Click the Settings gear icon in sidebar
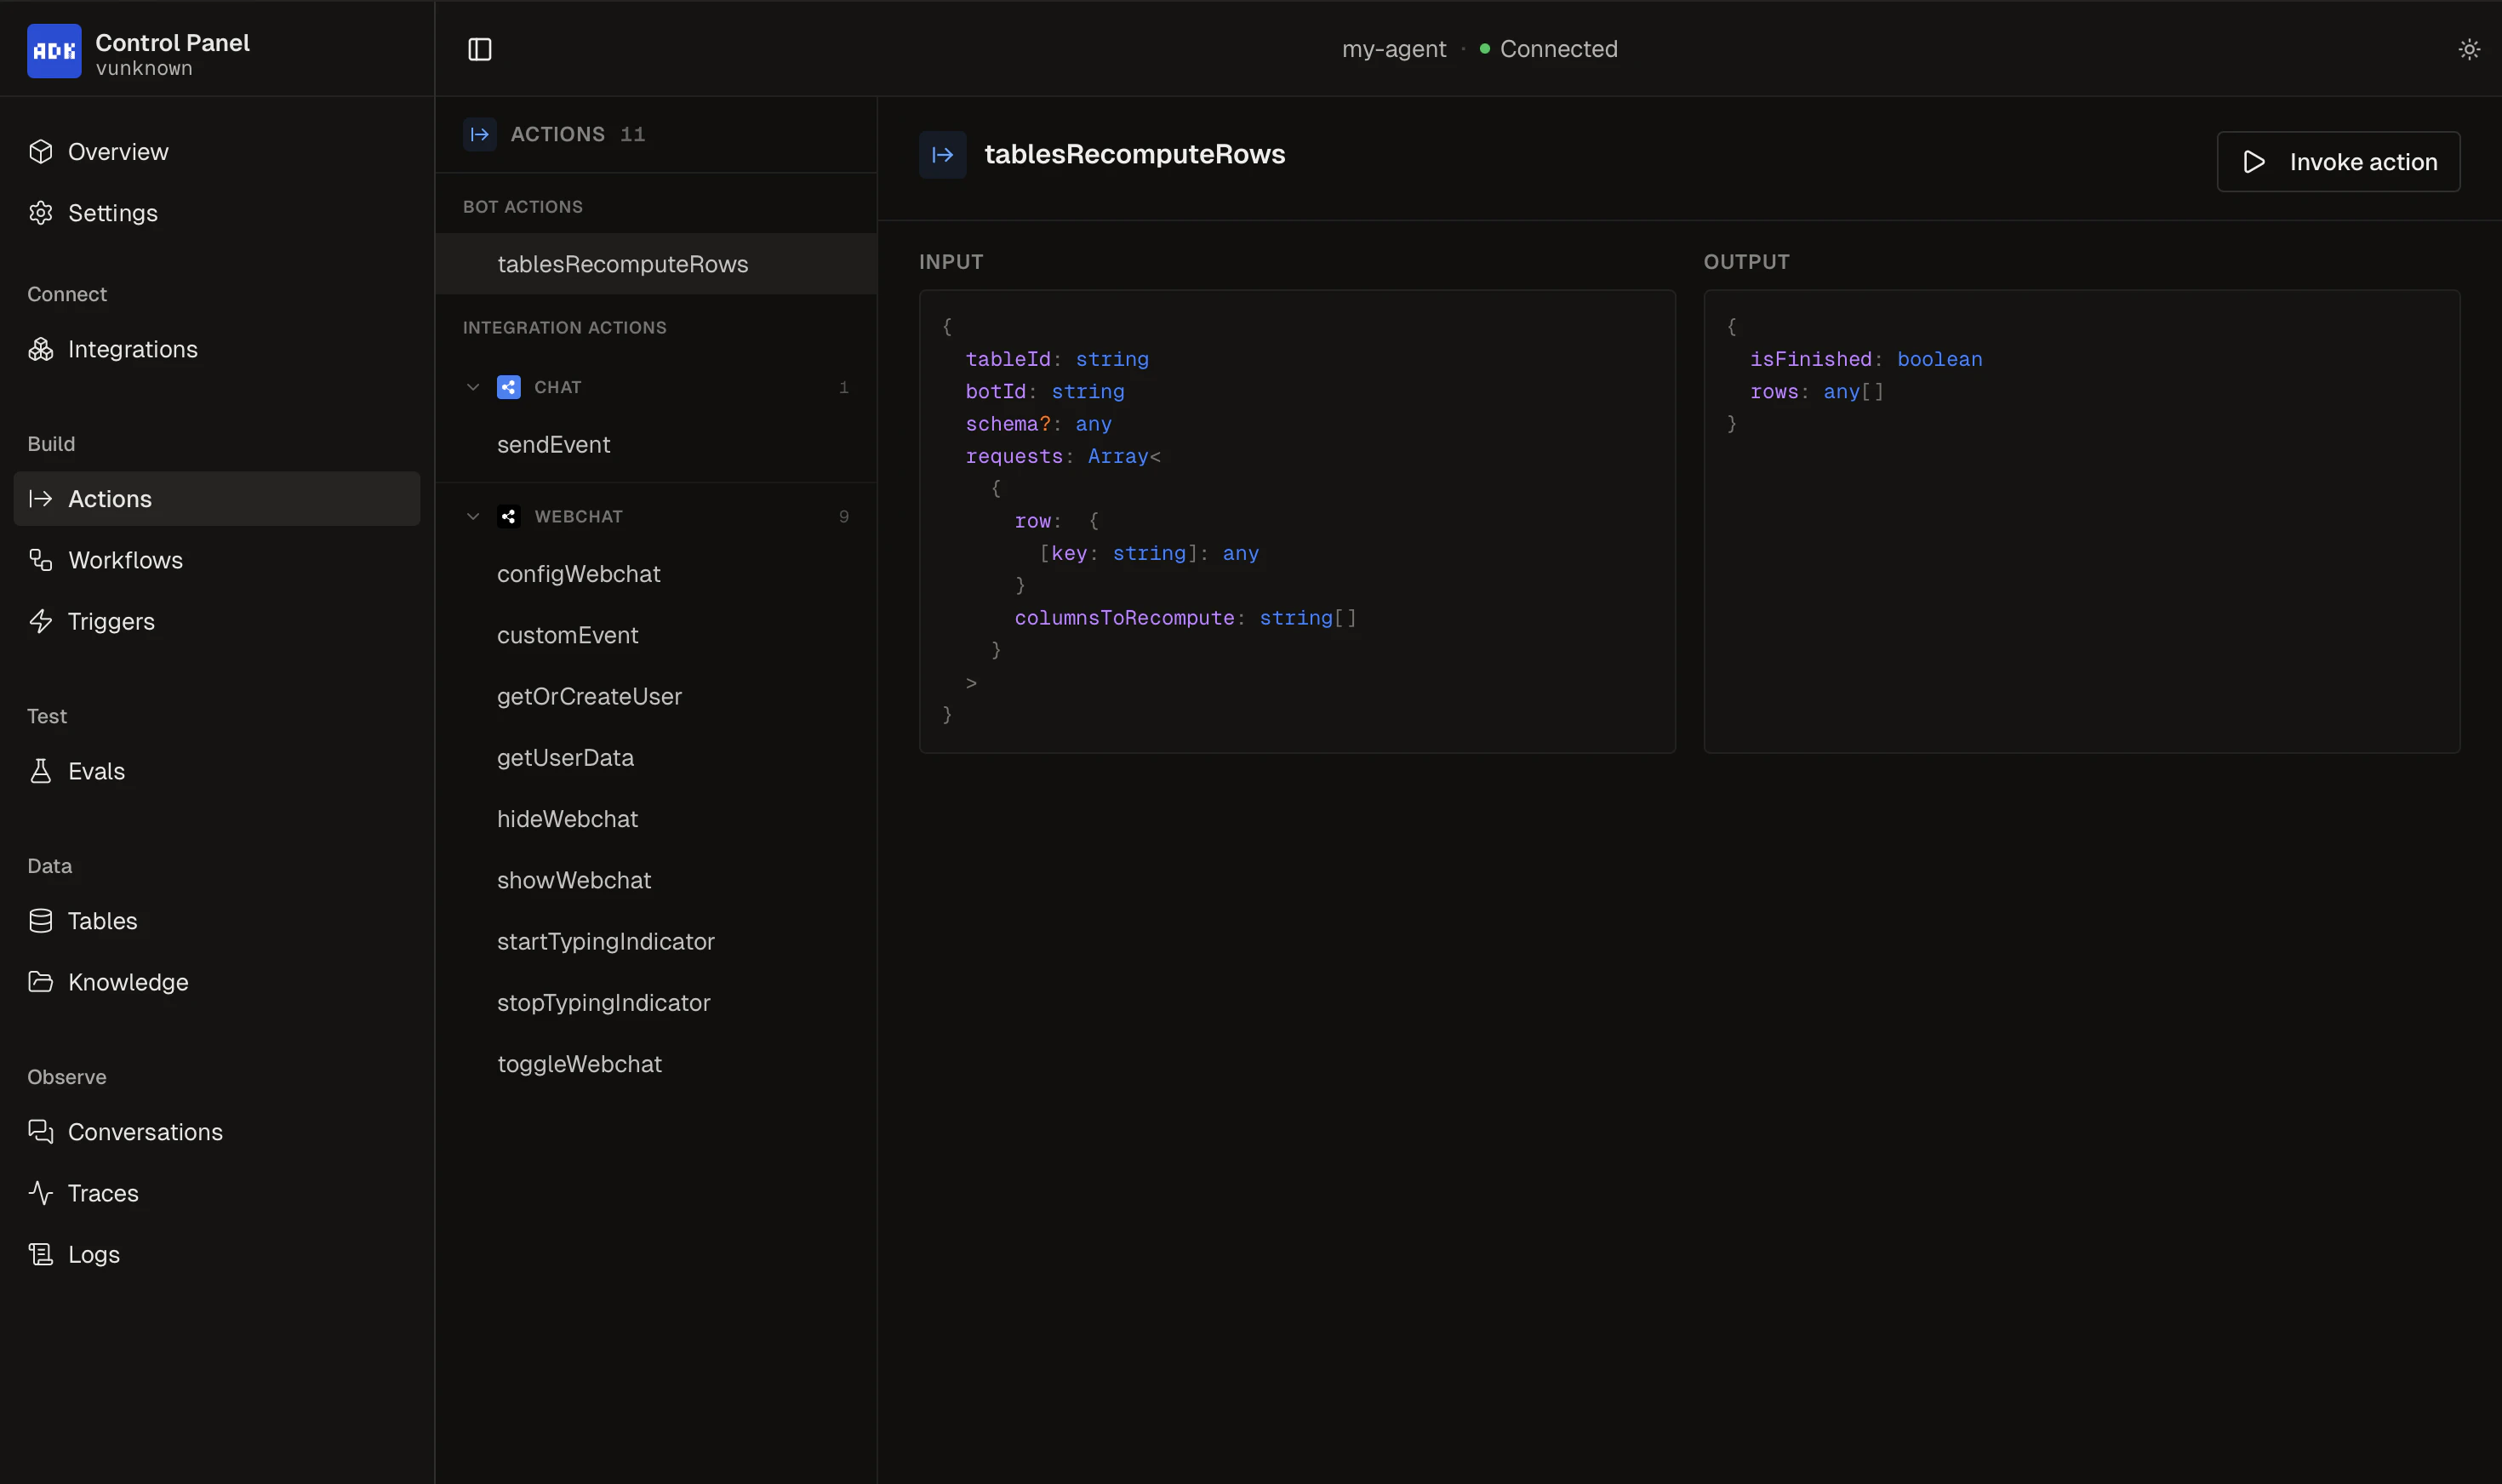Viewport: 2502px width, 1484px height. pyautogui.click(x=40, y=212)
